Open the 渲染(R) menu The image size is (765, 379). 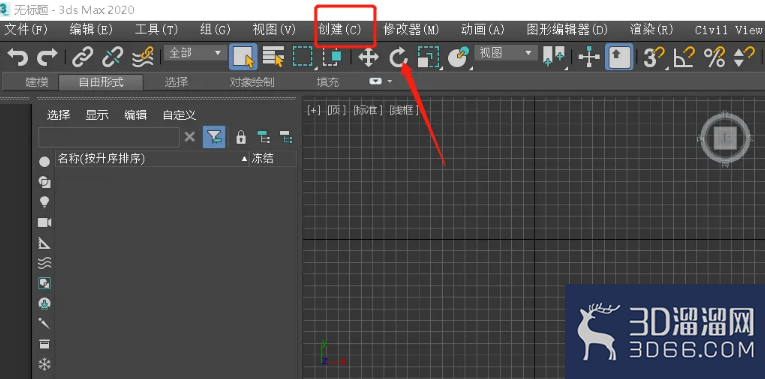coord(651,30)
